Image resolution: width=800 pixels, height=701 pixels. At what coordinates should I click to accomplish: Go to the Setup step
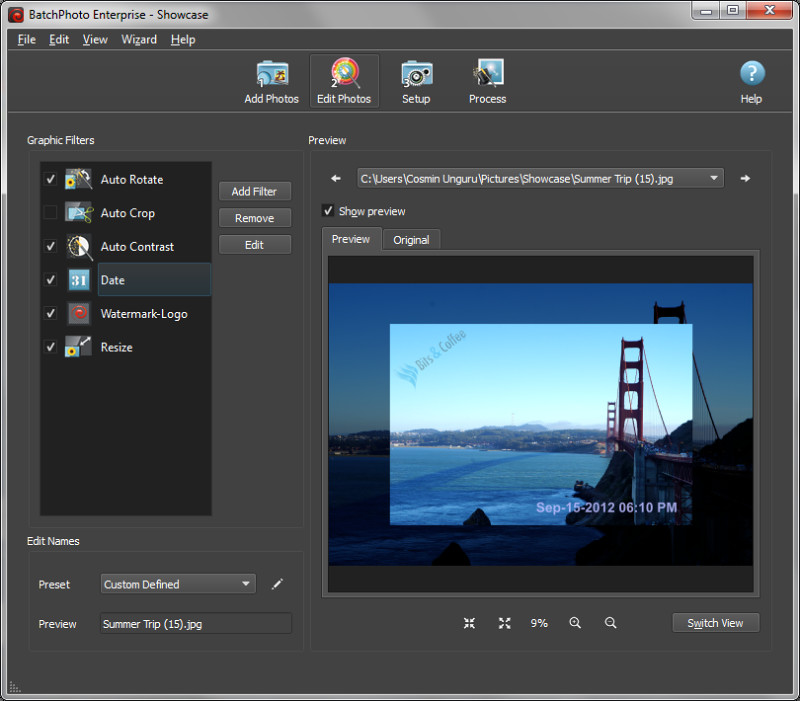tap(416, 82)
